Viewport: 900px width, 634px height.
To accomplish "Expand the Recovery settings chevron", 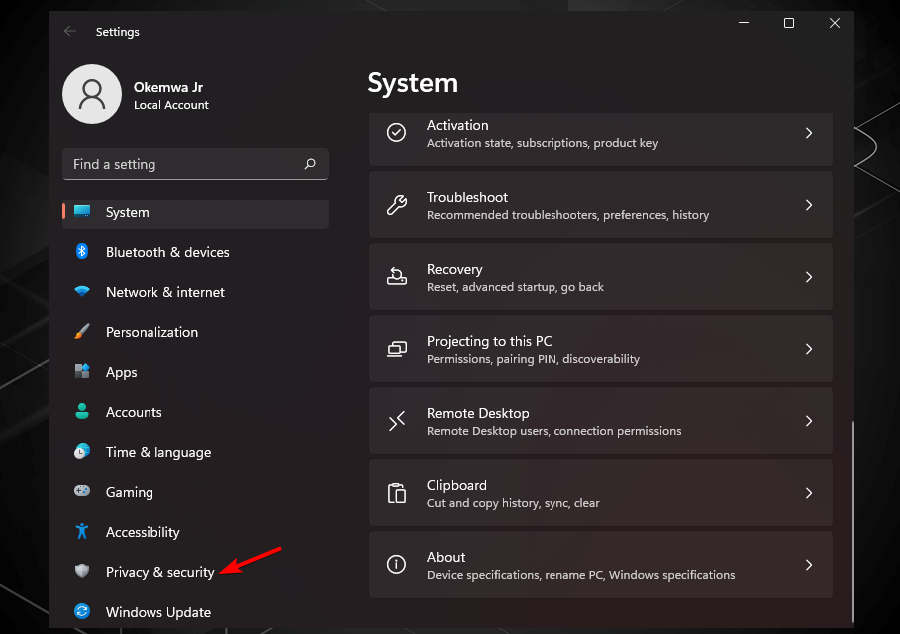I will 809,277.
